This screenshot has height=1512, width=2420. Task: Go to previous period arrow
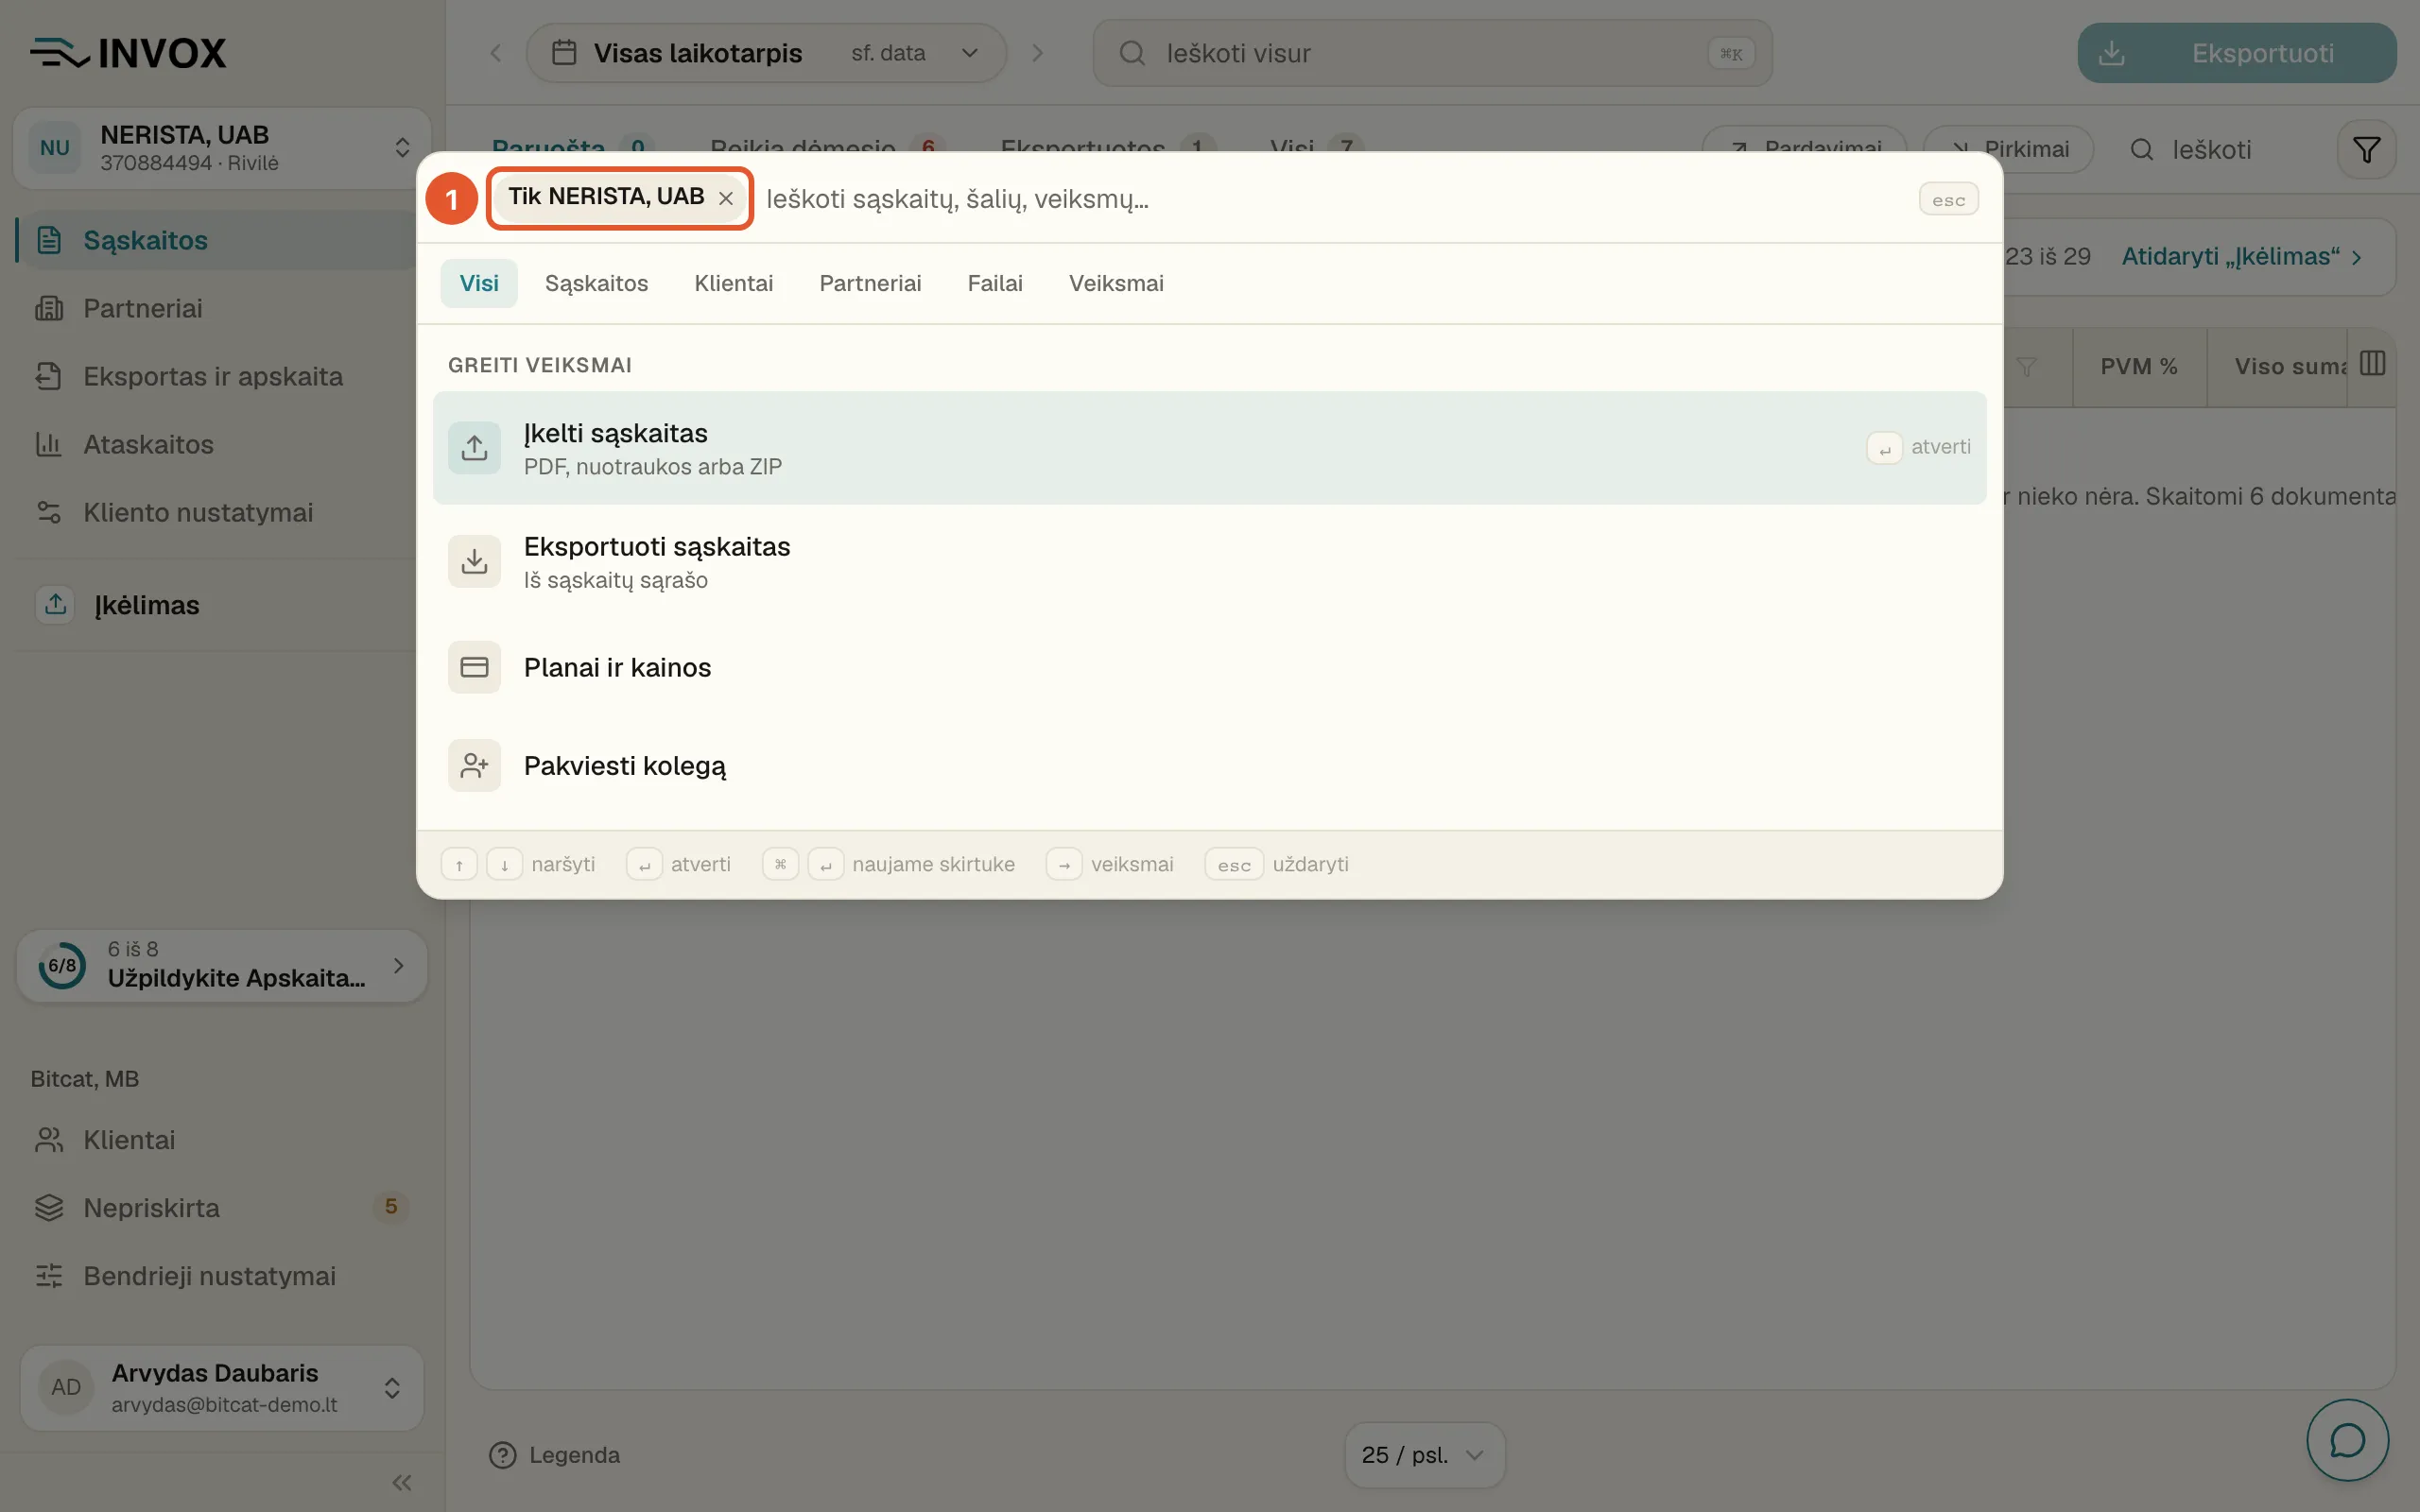click(x=496, y=53)
